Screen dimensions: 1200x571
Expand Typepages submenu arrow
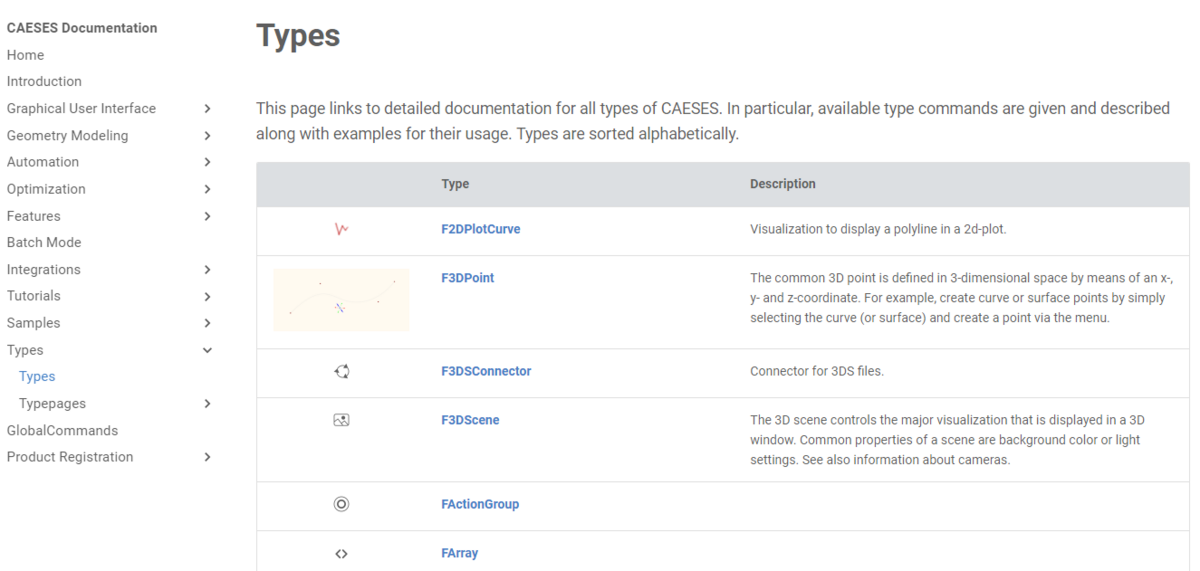(x=207, y=403)
